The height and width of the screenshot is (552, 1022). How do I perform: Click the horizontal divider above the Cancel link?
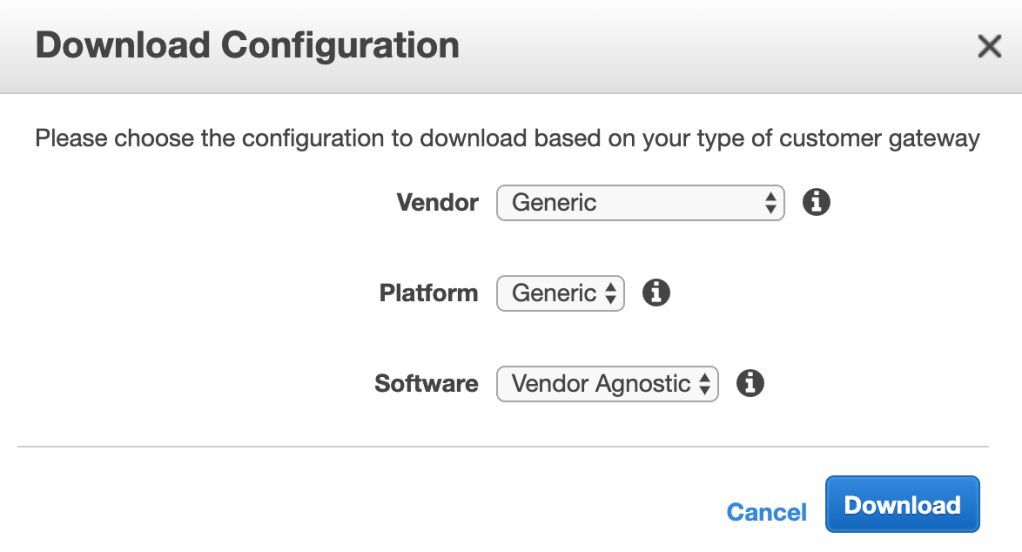[x=503, y=446]
